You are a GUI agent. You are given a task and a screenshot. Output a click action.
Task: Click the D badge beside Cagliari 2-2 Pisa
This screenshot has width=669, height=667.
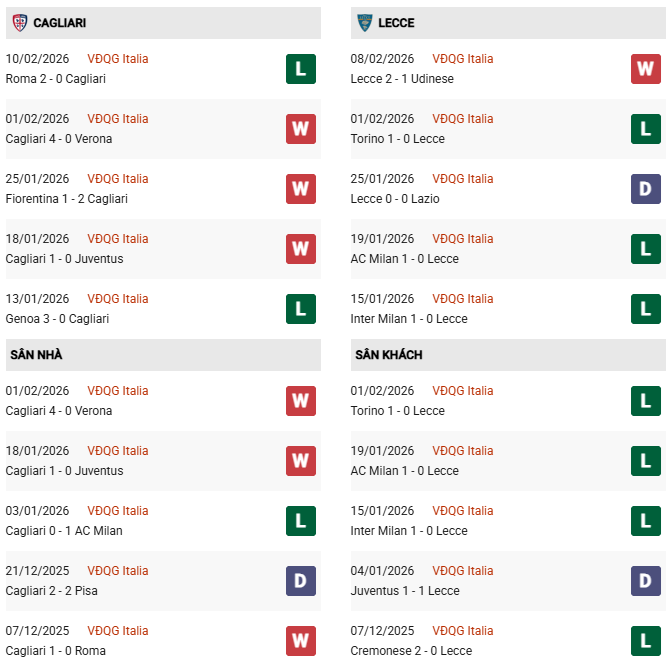pyautogui.click(x=301, y=581)
